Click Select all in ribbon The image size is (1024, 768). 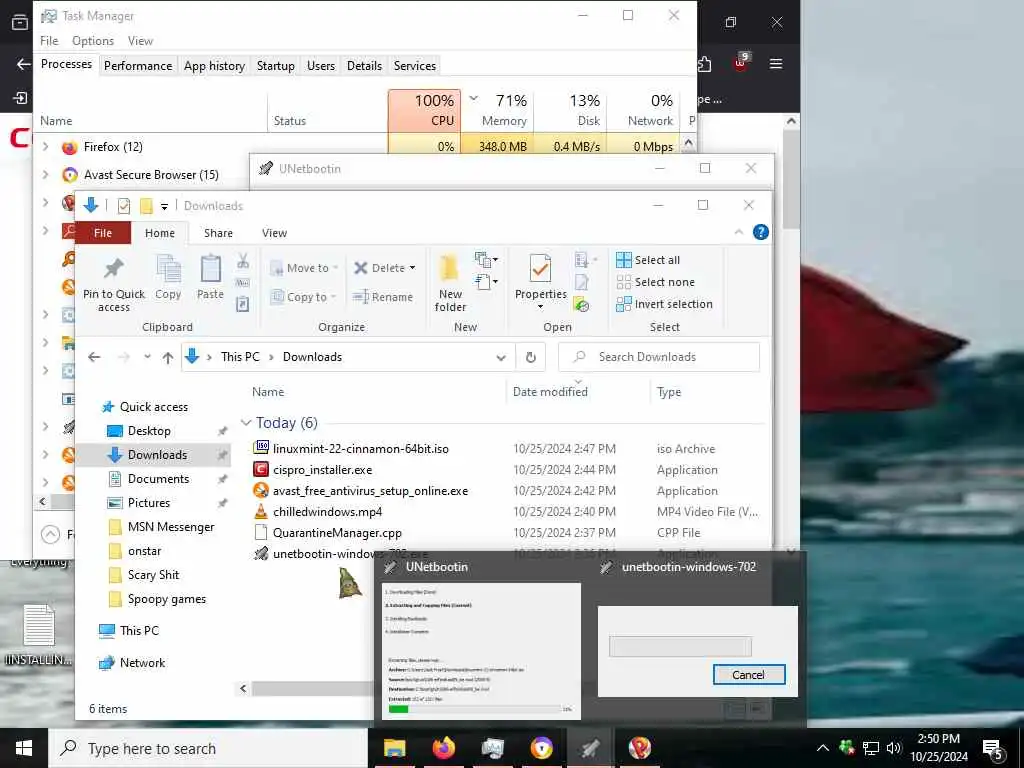pos(648,260)
